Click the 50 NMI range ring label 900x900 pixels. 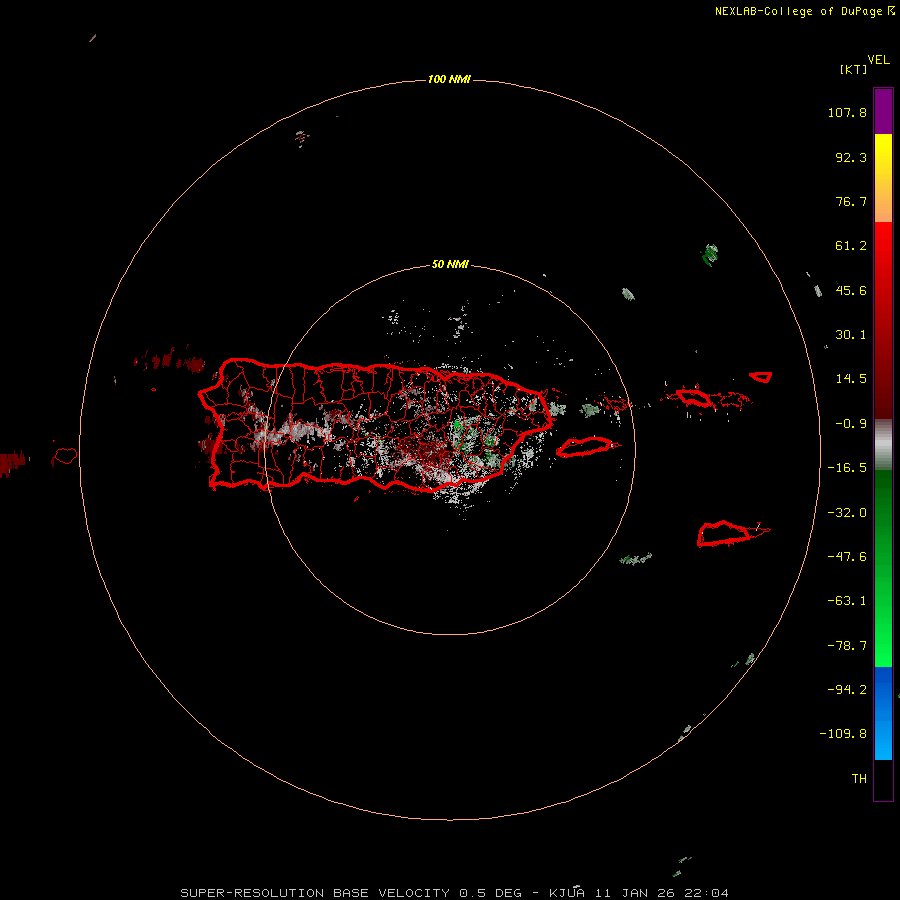pyautogui.click(x=450, y=265)
